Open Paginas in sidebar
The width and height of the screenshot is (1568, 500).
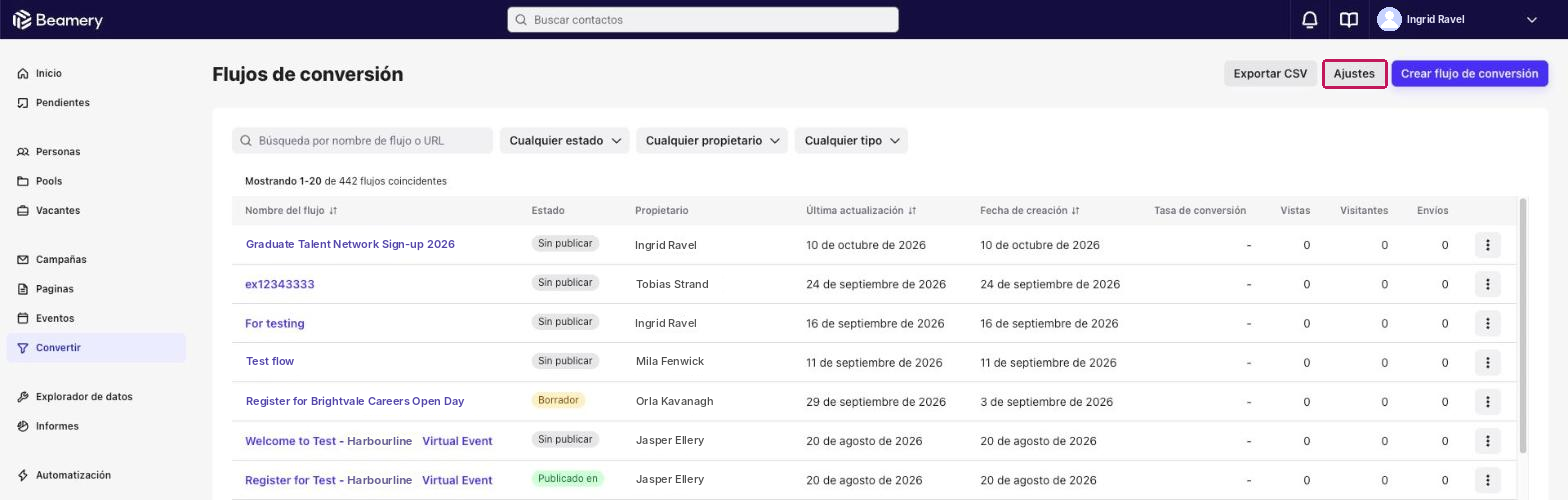point(96,289)
